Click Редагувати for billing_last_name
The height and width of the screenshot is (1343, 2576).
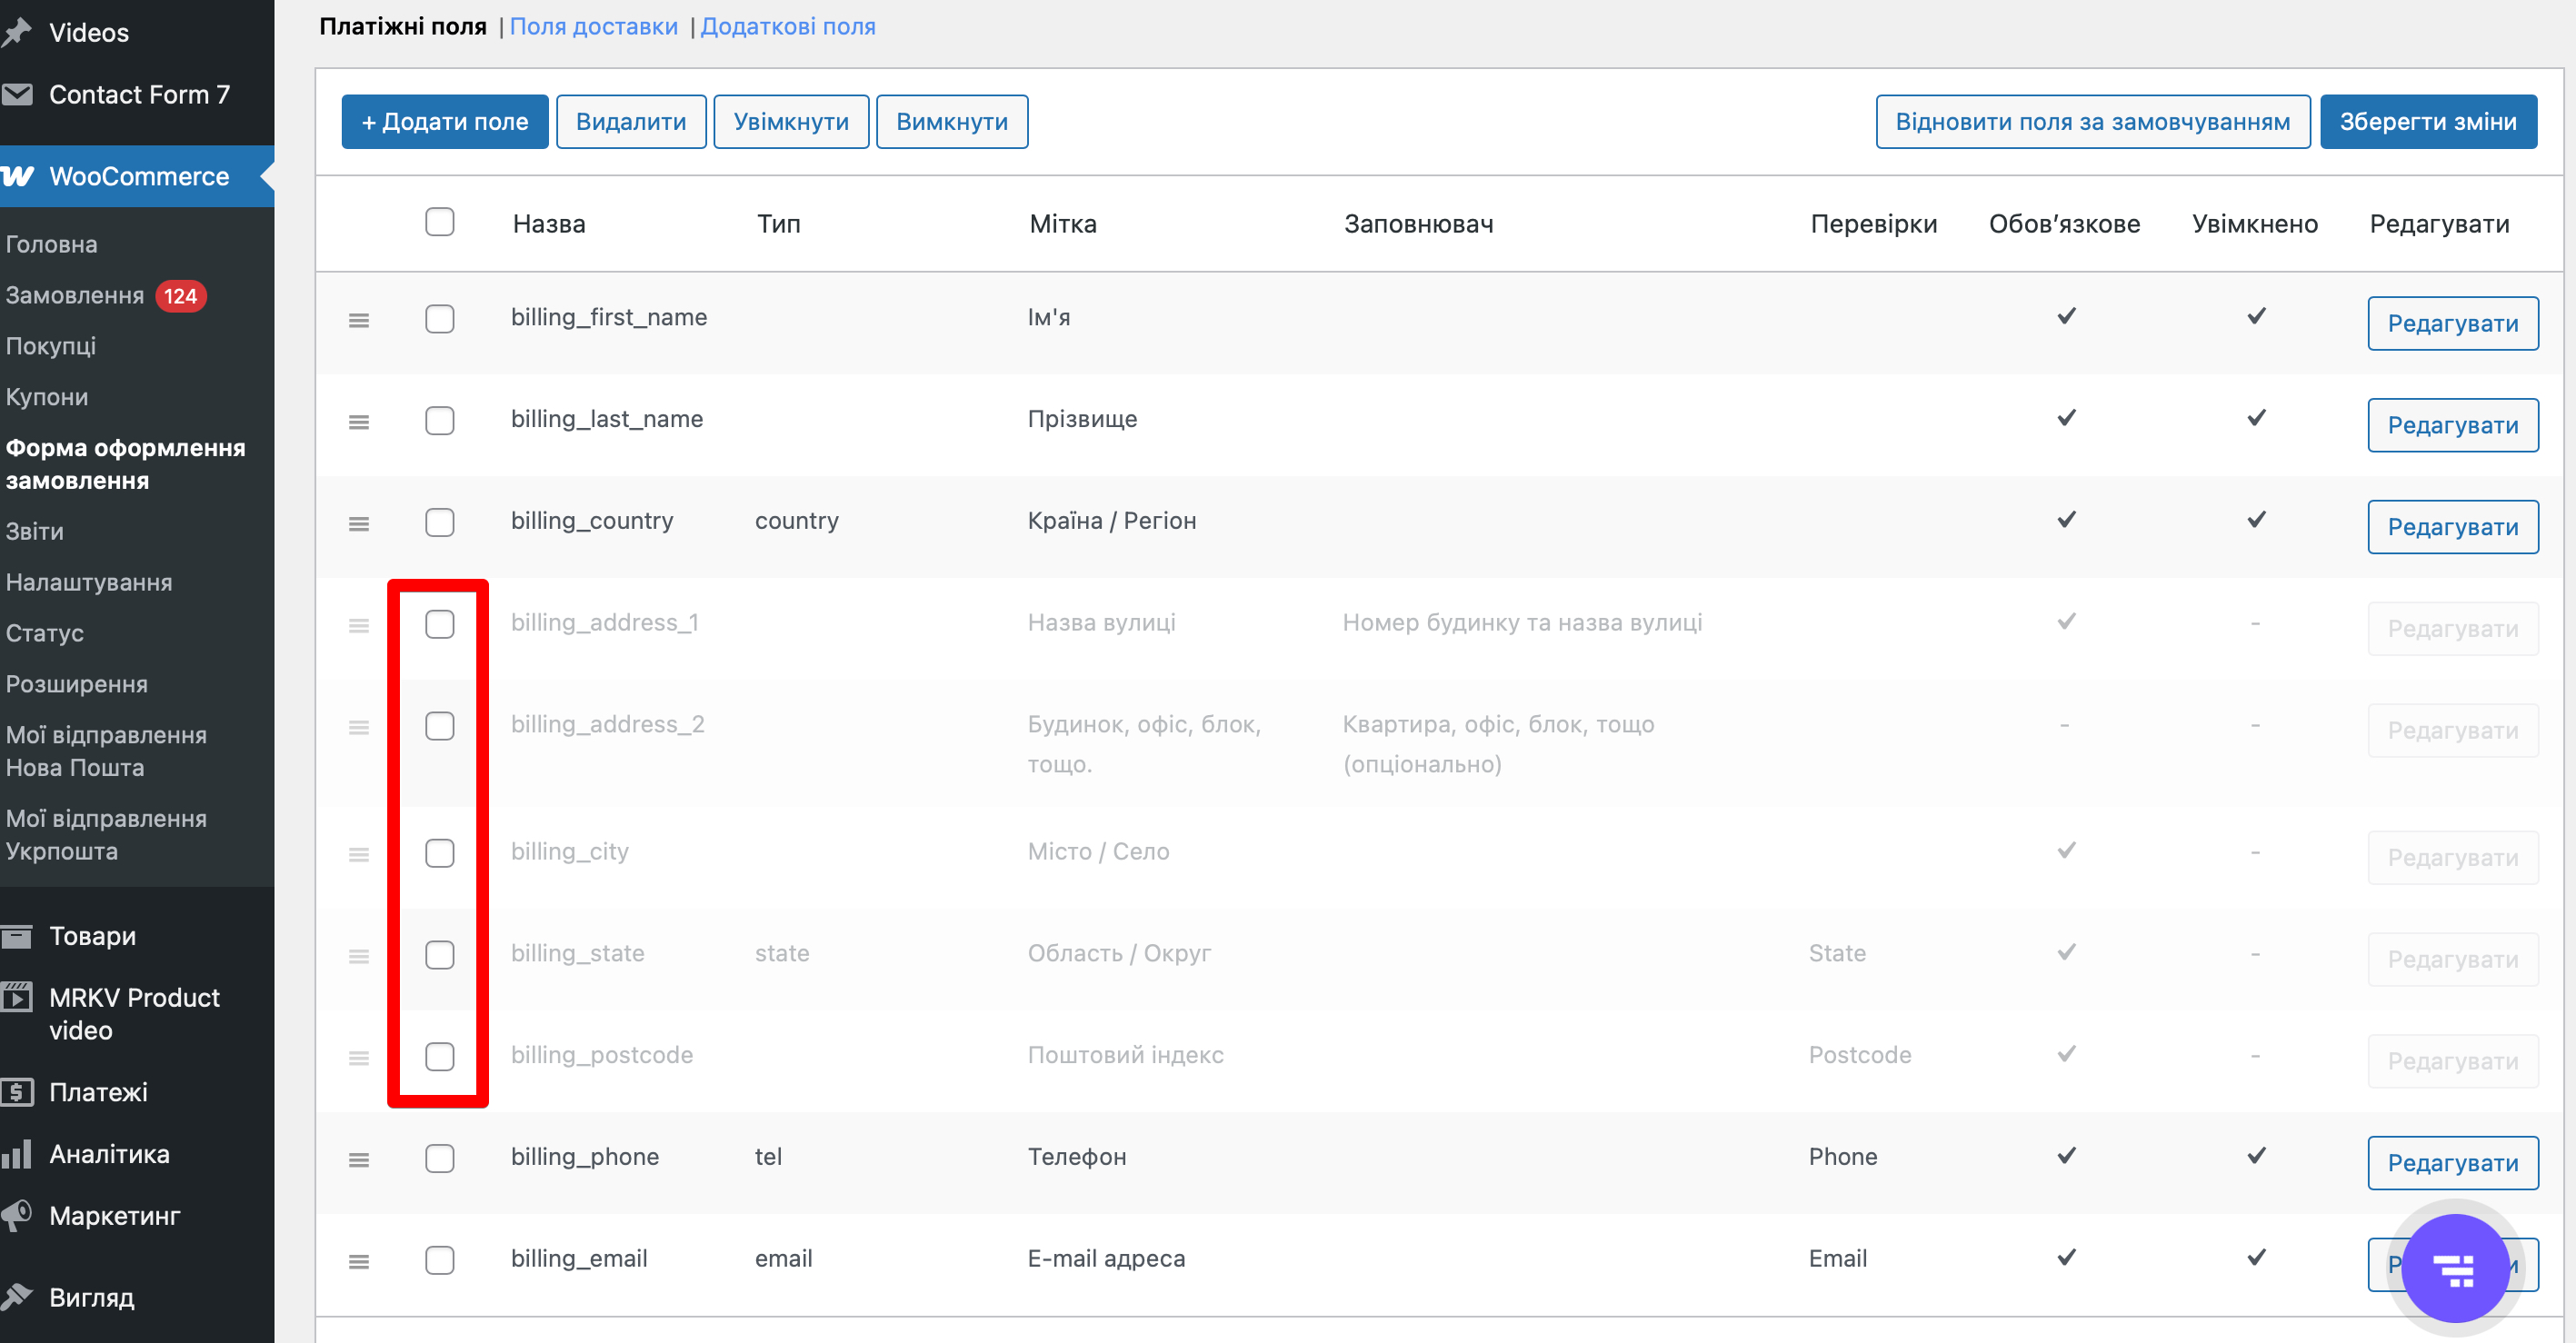pyautogui.click(x=2452, y=425)
